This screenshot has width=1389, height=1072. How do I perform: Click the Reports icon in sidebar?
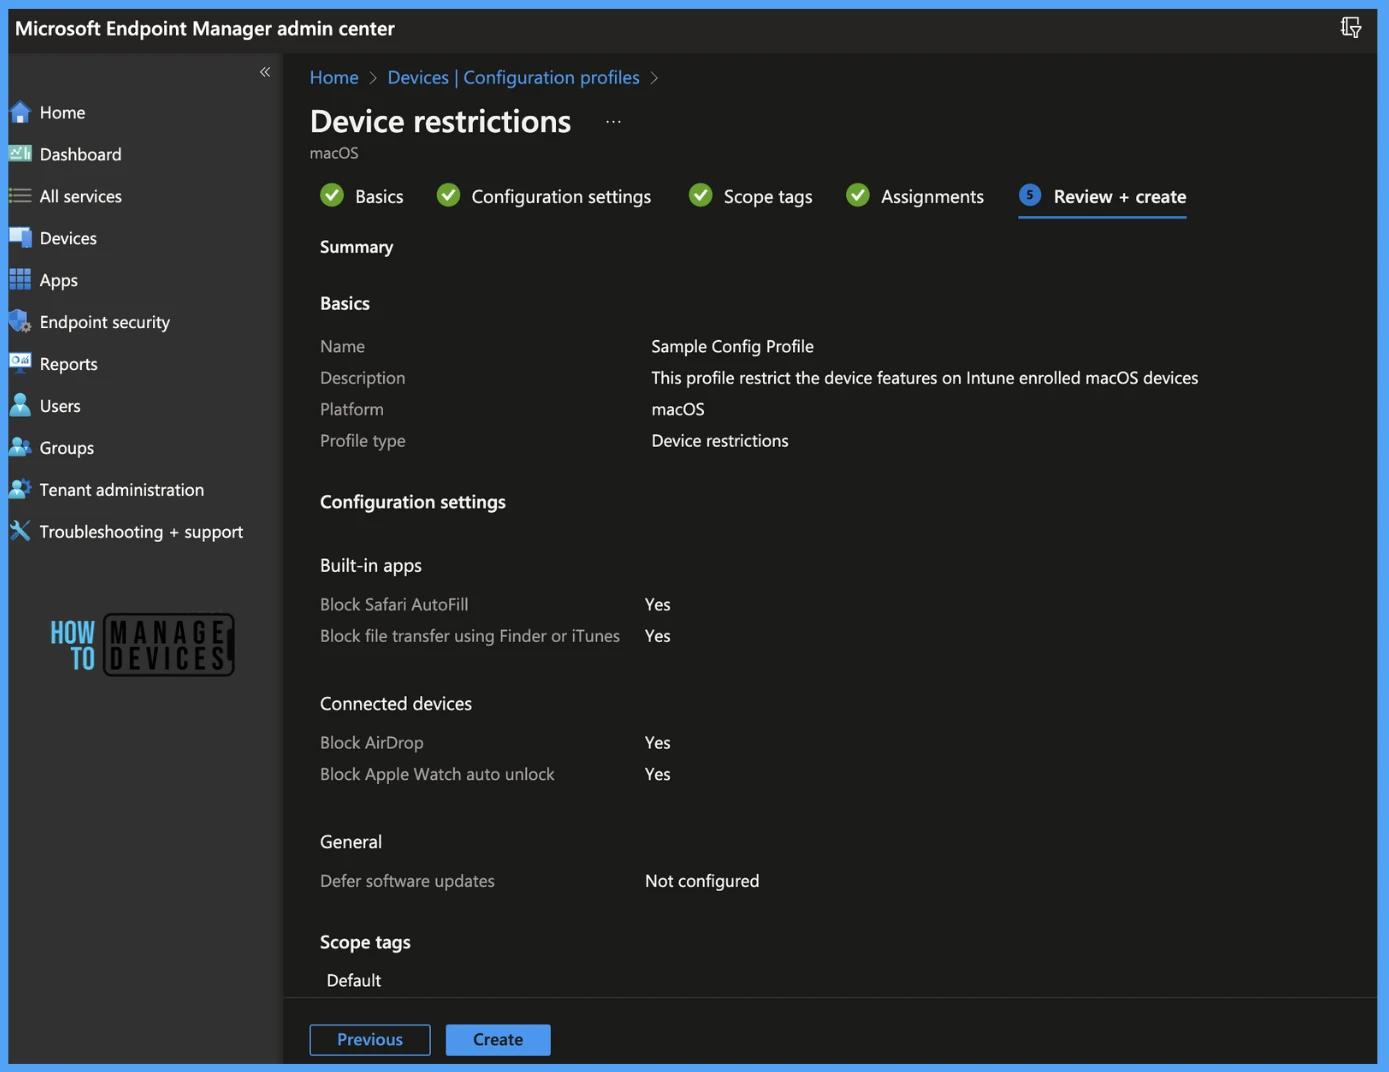point(20,363)
